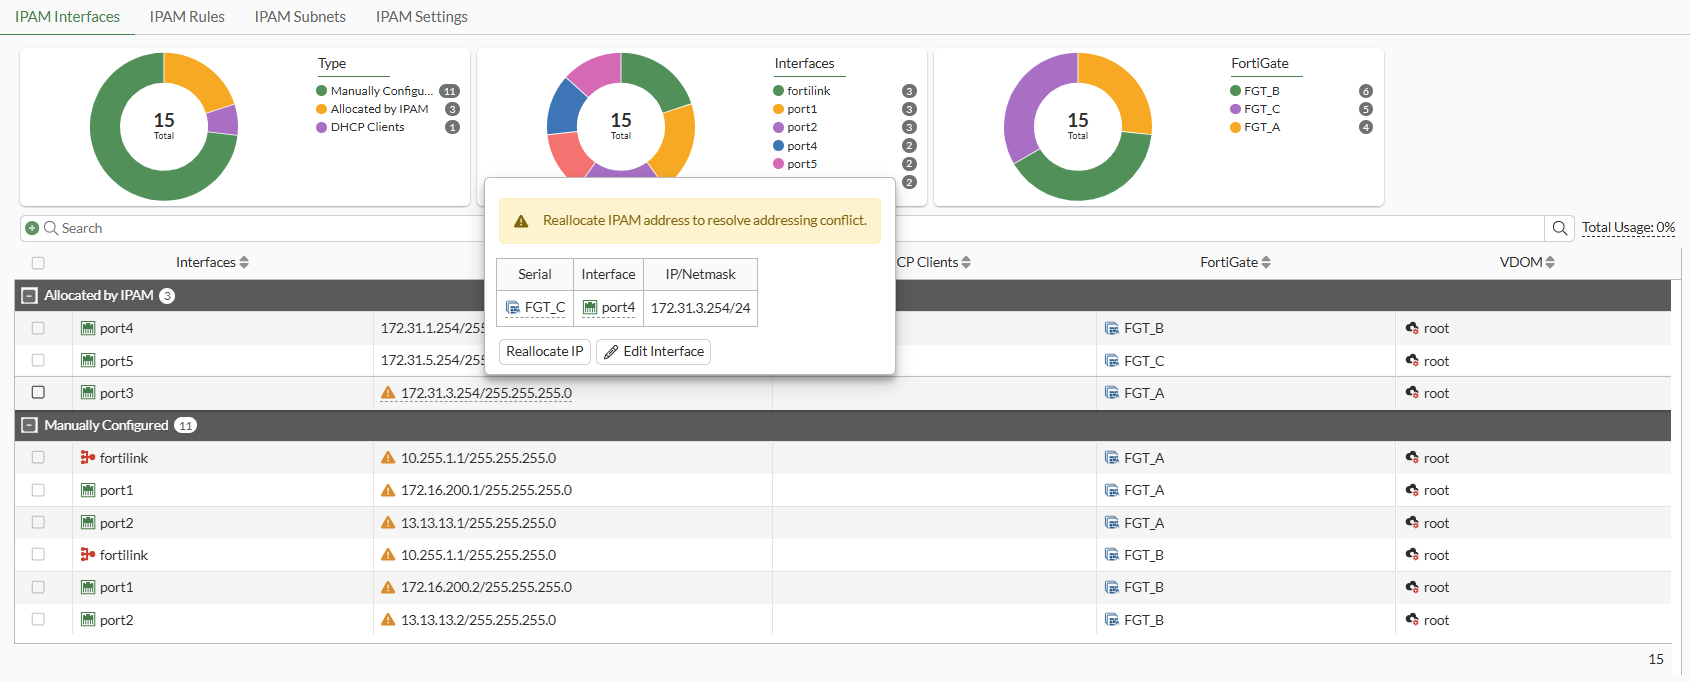The height and width of the screenshot is (682, 1690).
Task: Click the pencil icon on Edit Interface
Action: (x=611, y=352)
